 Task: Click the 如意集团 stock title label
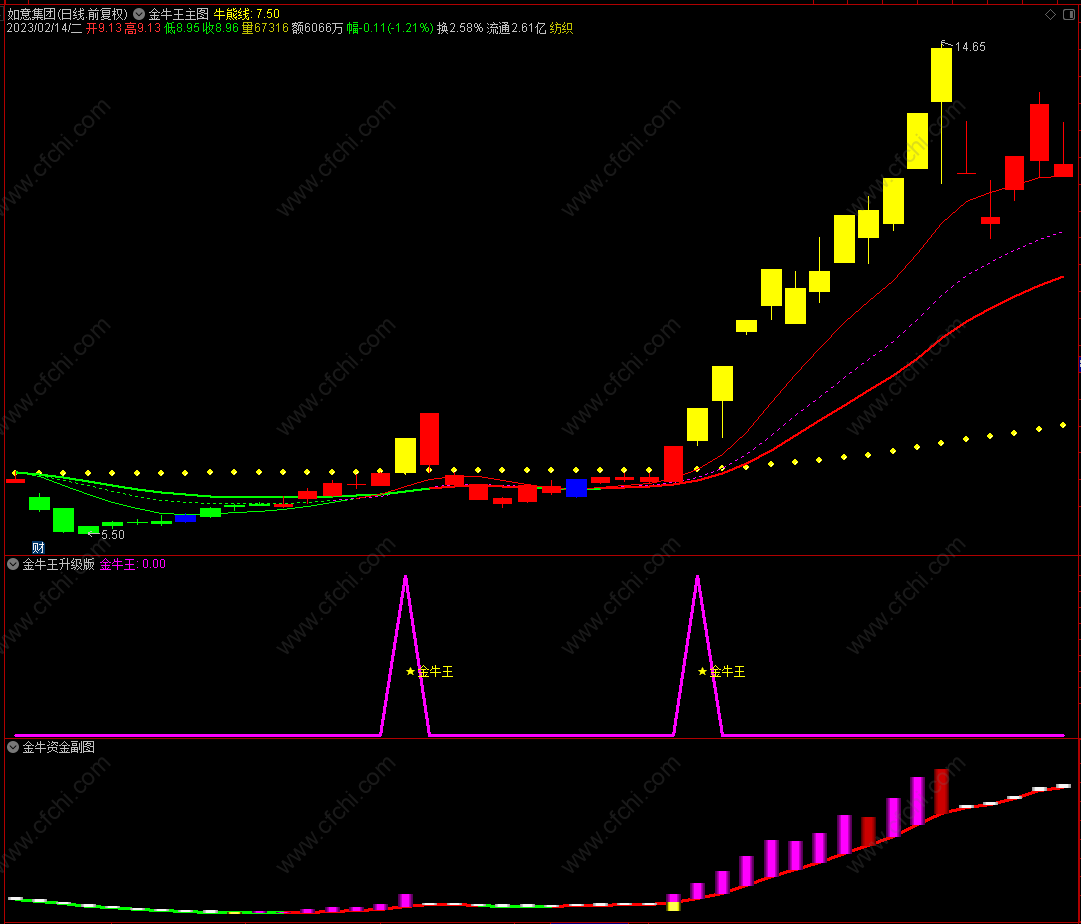point(30,14)
